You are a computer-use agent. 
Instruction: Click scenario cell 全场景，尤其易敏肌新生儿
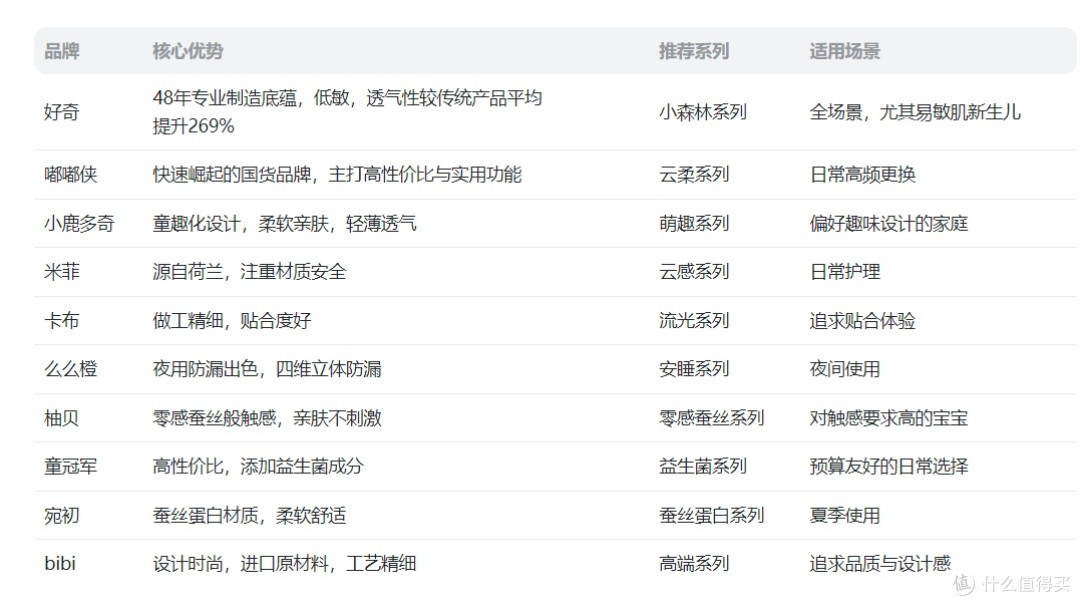tap(915, 112)
